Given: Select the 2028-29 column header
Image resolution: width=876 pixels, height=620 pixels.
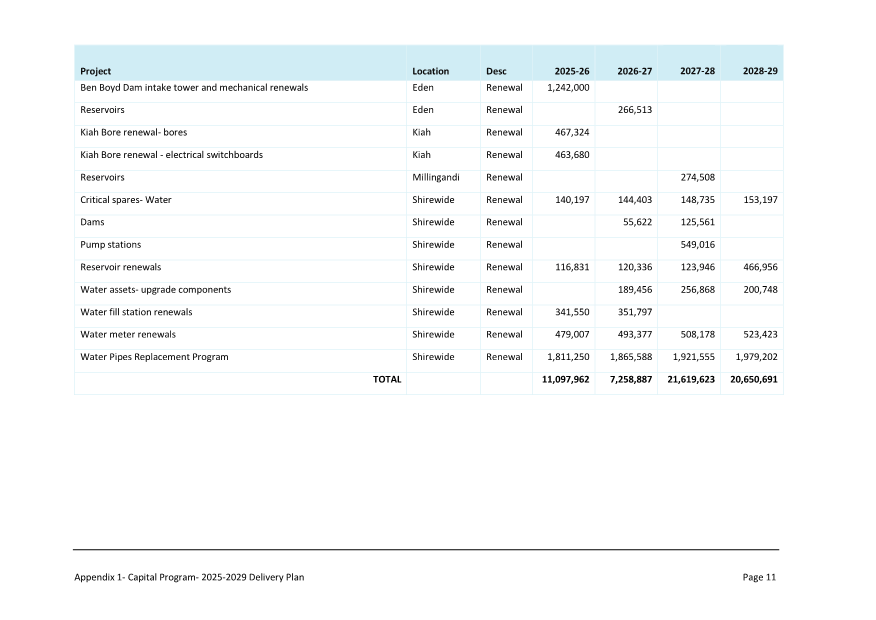Looking at the screenshot, I should pos(760,71).
